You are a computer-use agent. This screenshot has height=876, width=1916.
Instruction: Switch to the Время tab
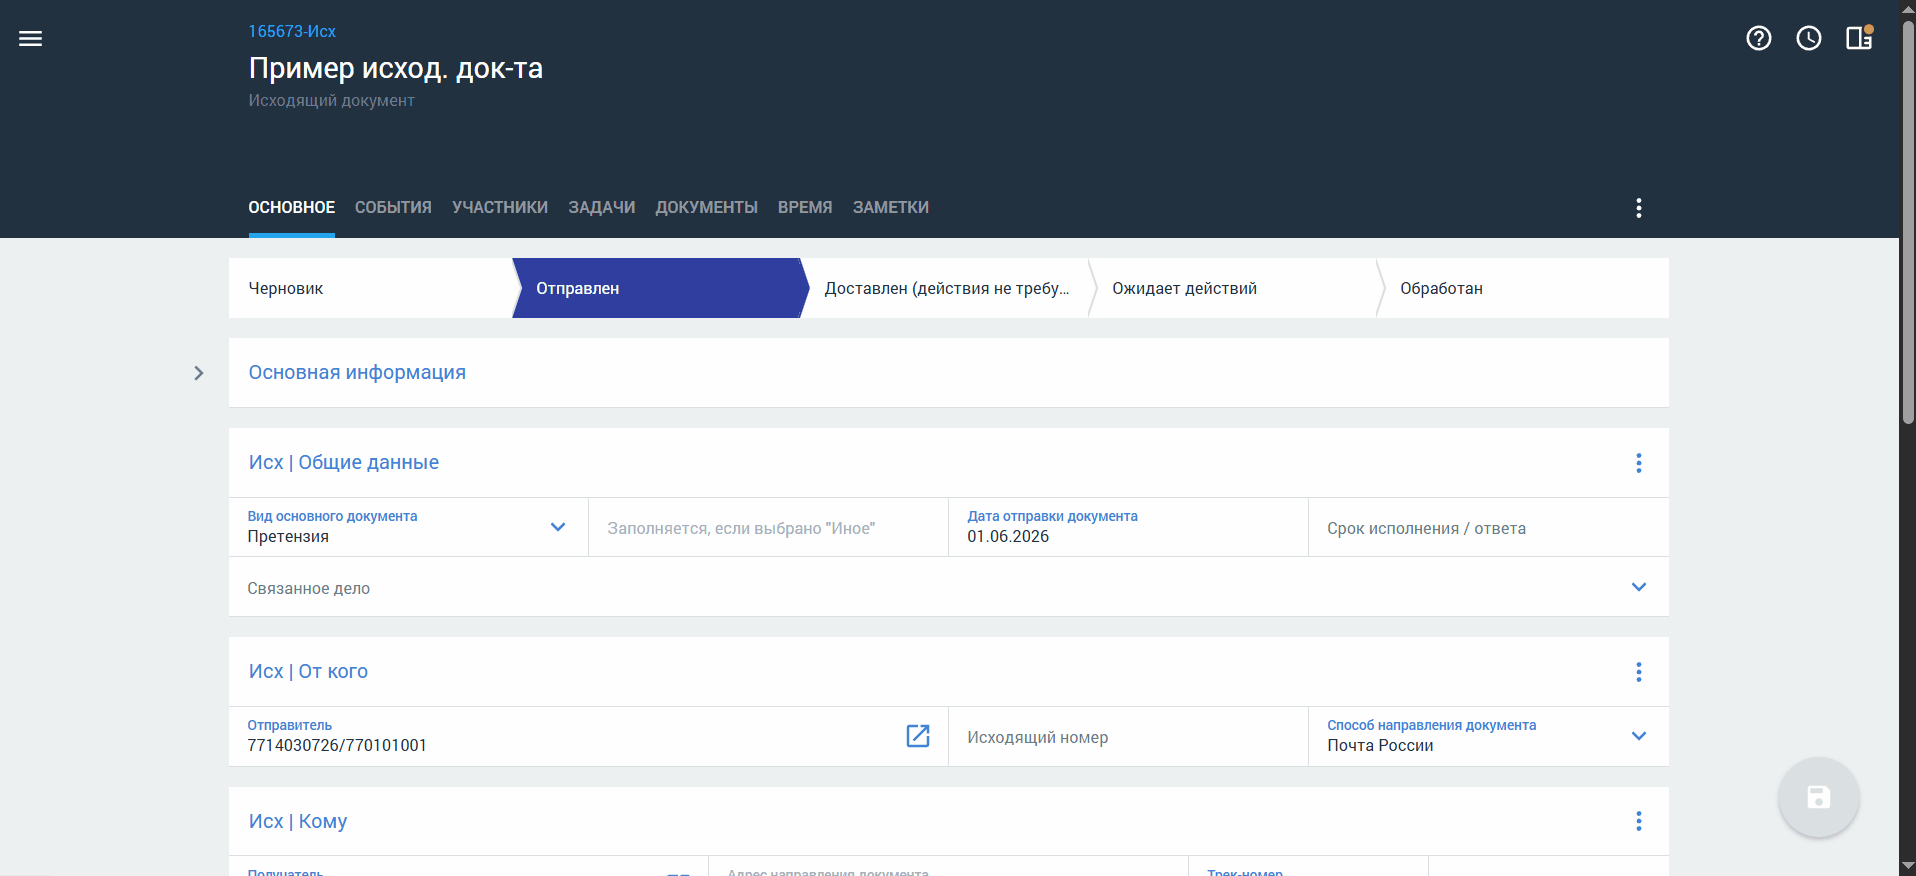(805, 208)
